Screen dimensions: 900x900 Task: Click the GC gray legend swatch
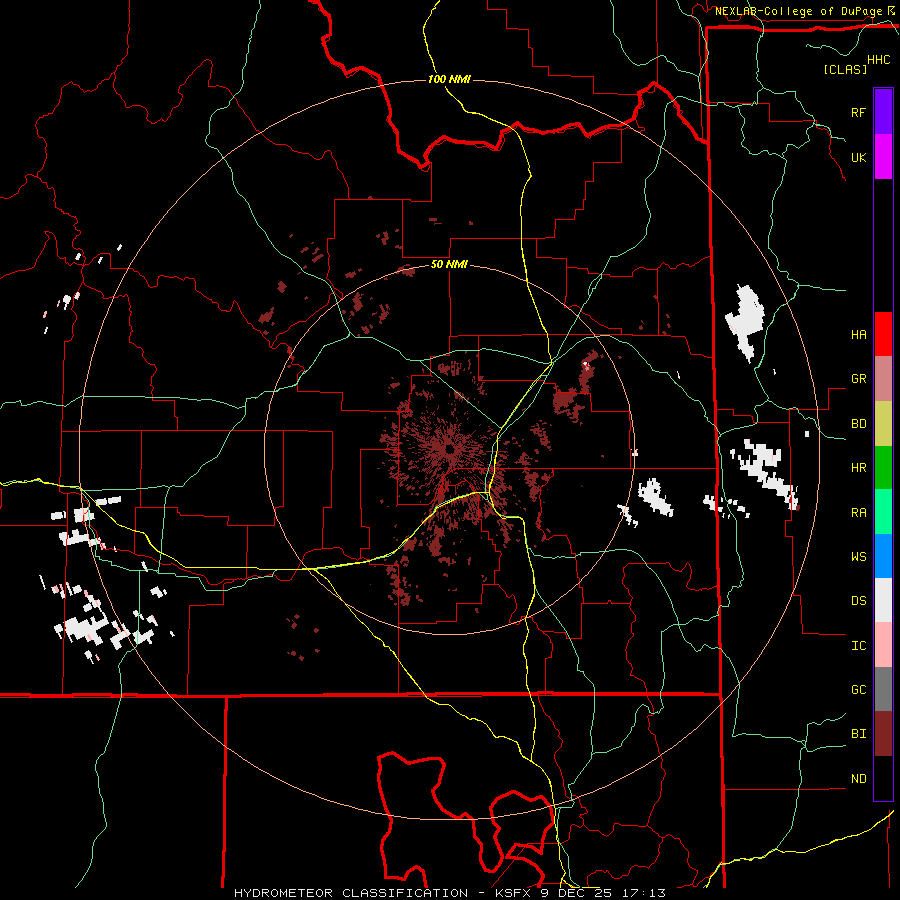tap(883, 689)
